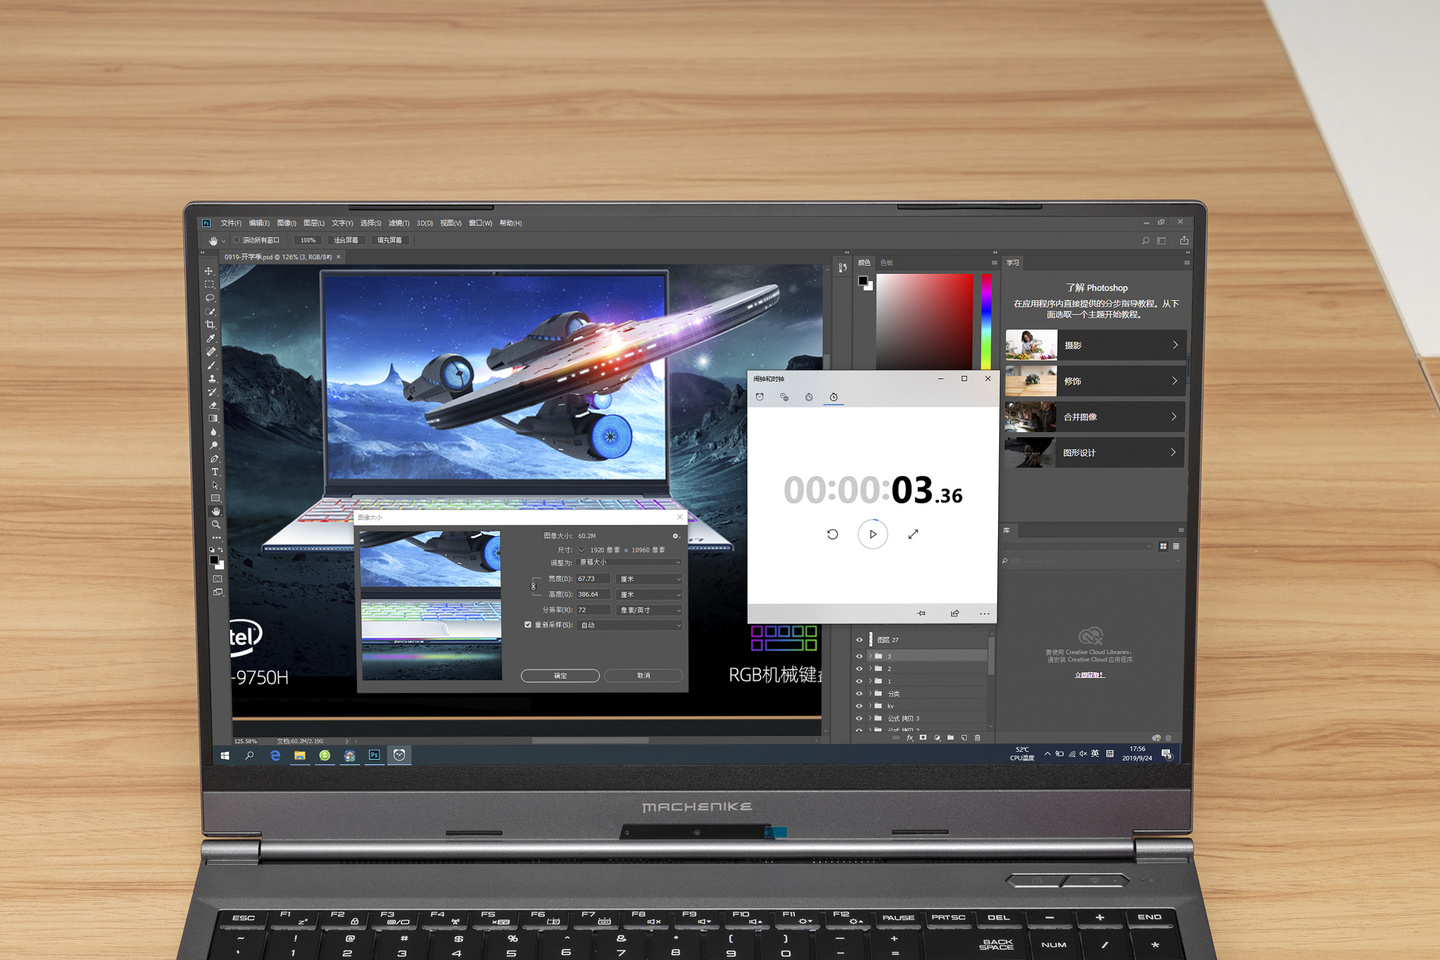Select the Dodge tool
Screen dimensions: 1440x960
[214, 445]
